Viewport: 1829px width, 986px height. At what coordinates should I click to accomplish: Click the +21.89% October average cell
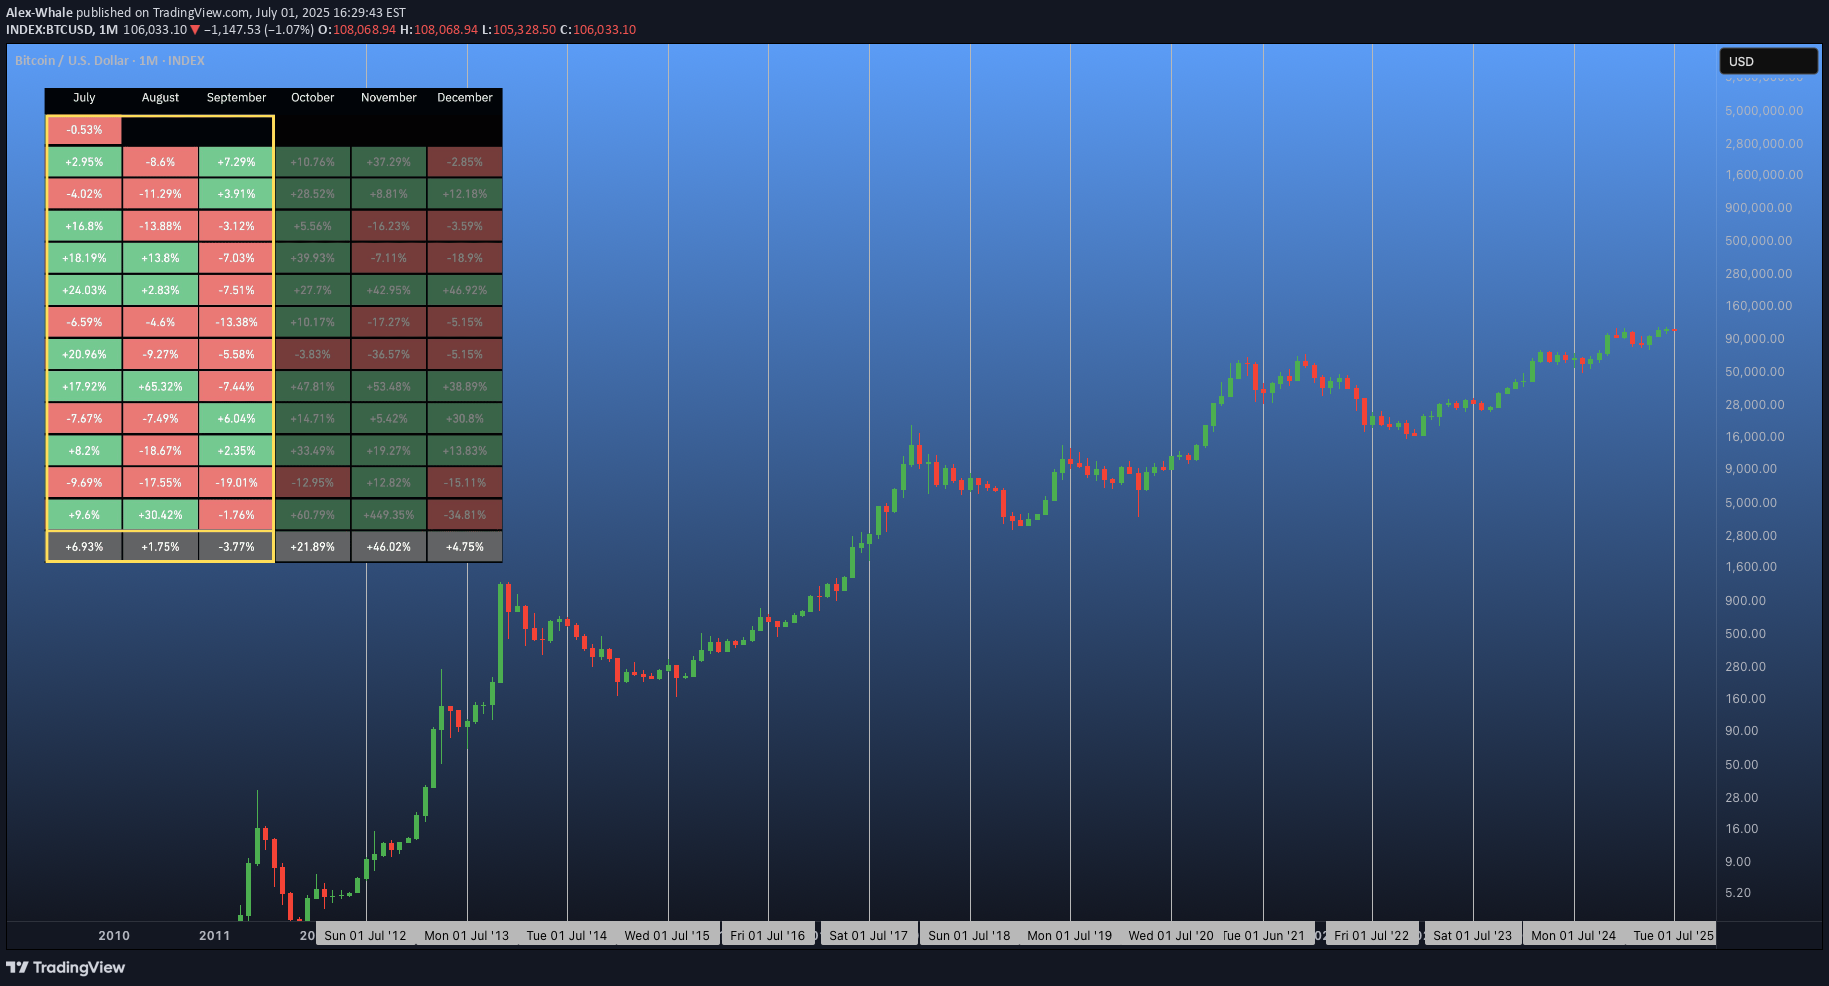[313, 547]
